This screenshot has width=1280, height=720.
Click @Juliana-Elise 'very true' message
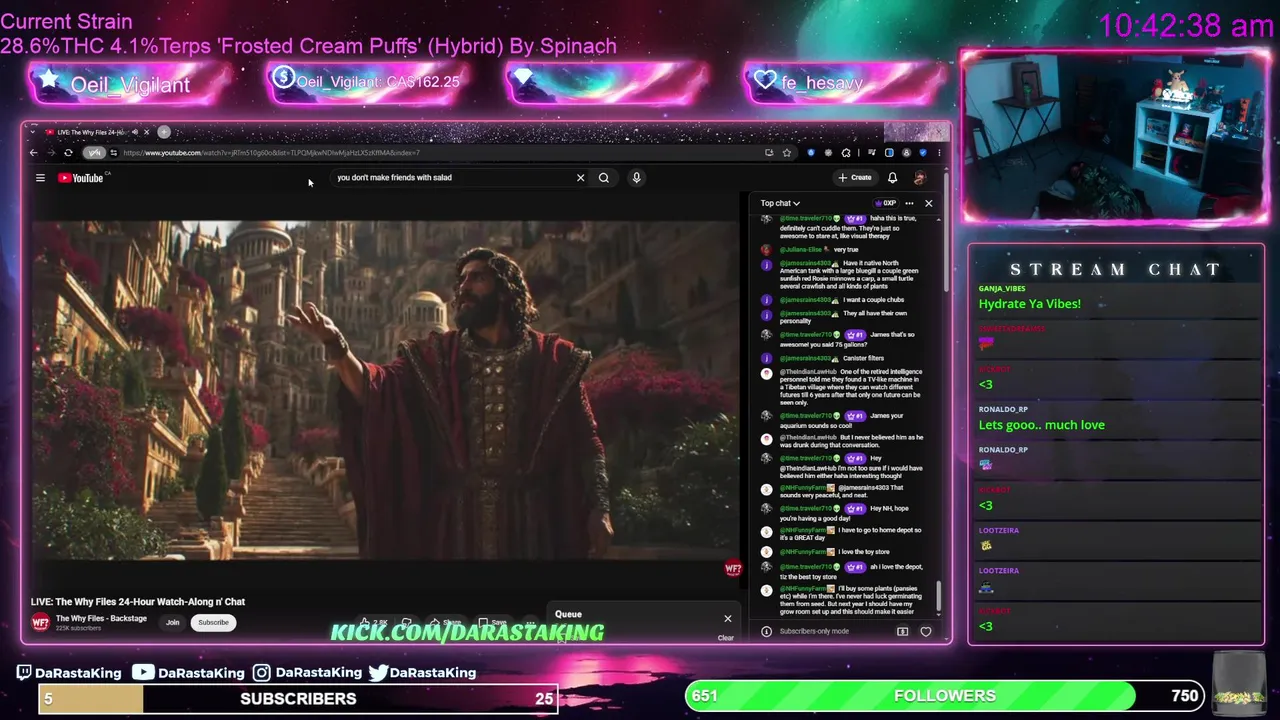(818, 250)
